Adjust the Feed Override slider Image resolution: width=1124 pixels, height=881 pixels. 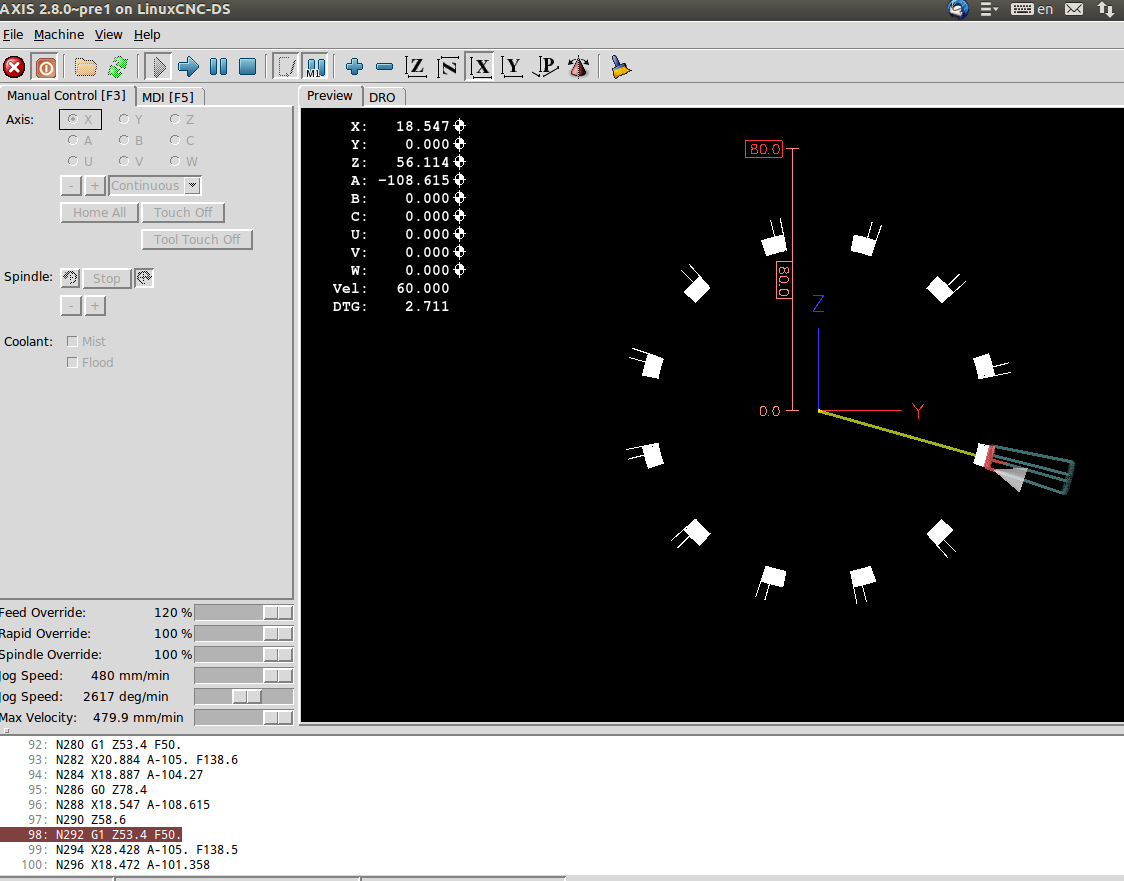pos(277,612)
